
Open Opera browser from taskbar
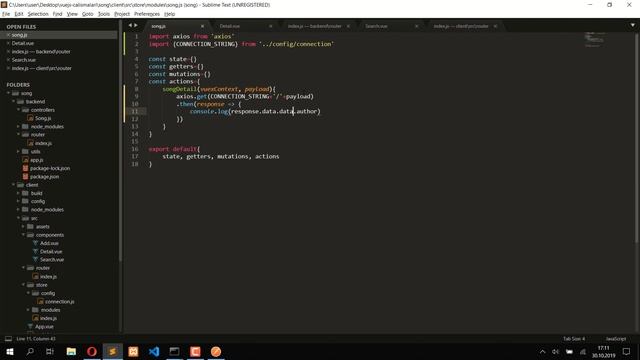coord(92,351)
